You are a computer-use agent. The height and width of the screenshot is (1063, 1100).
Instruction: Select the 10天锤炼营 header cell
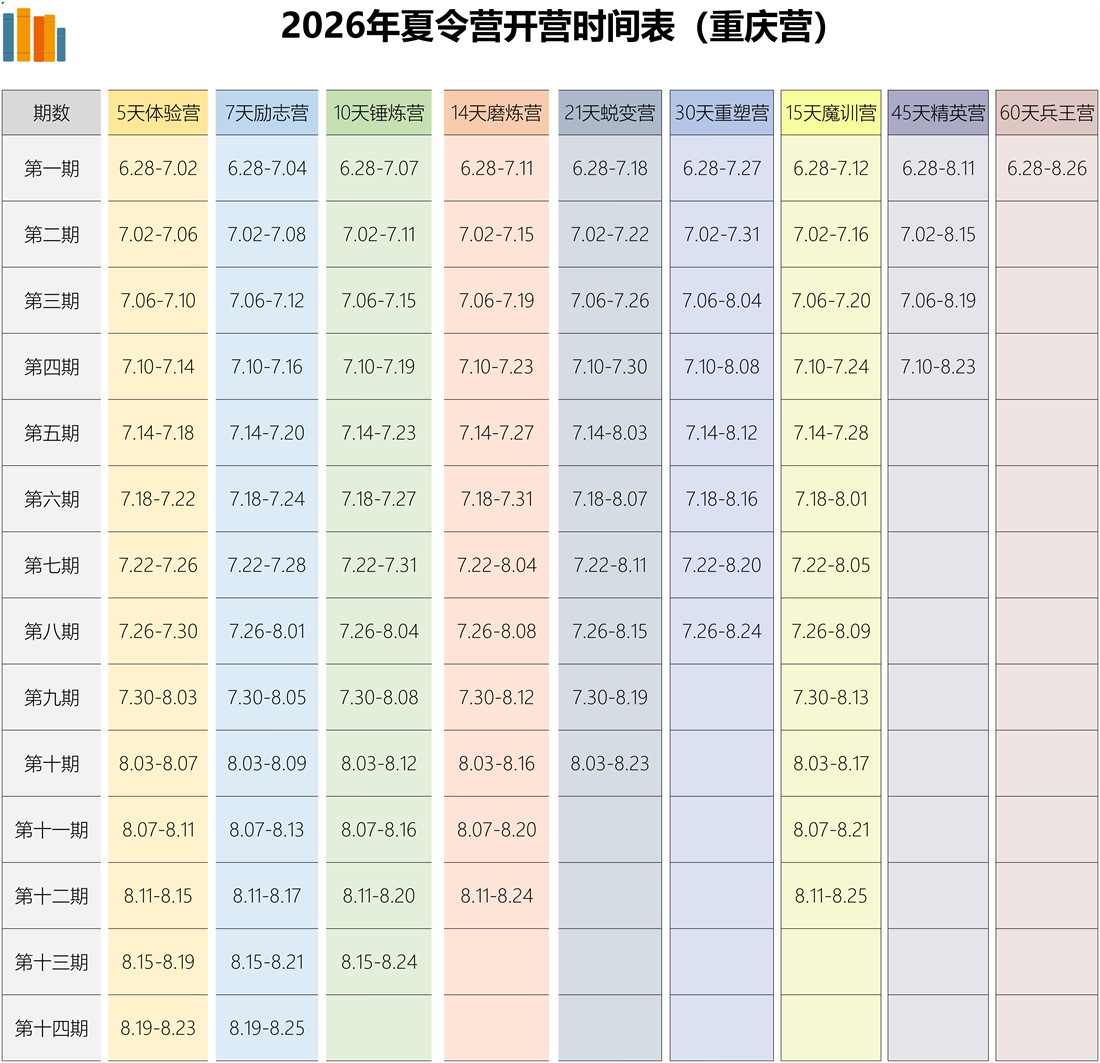(x=379, y=113)
